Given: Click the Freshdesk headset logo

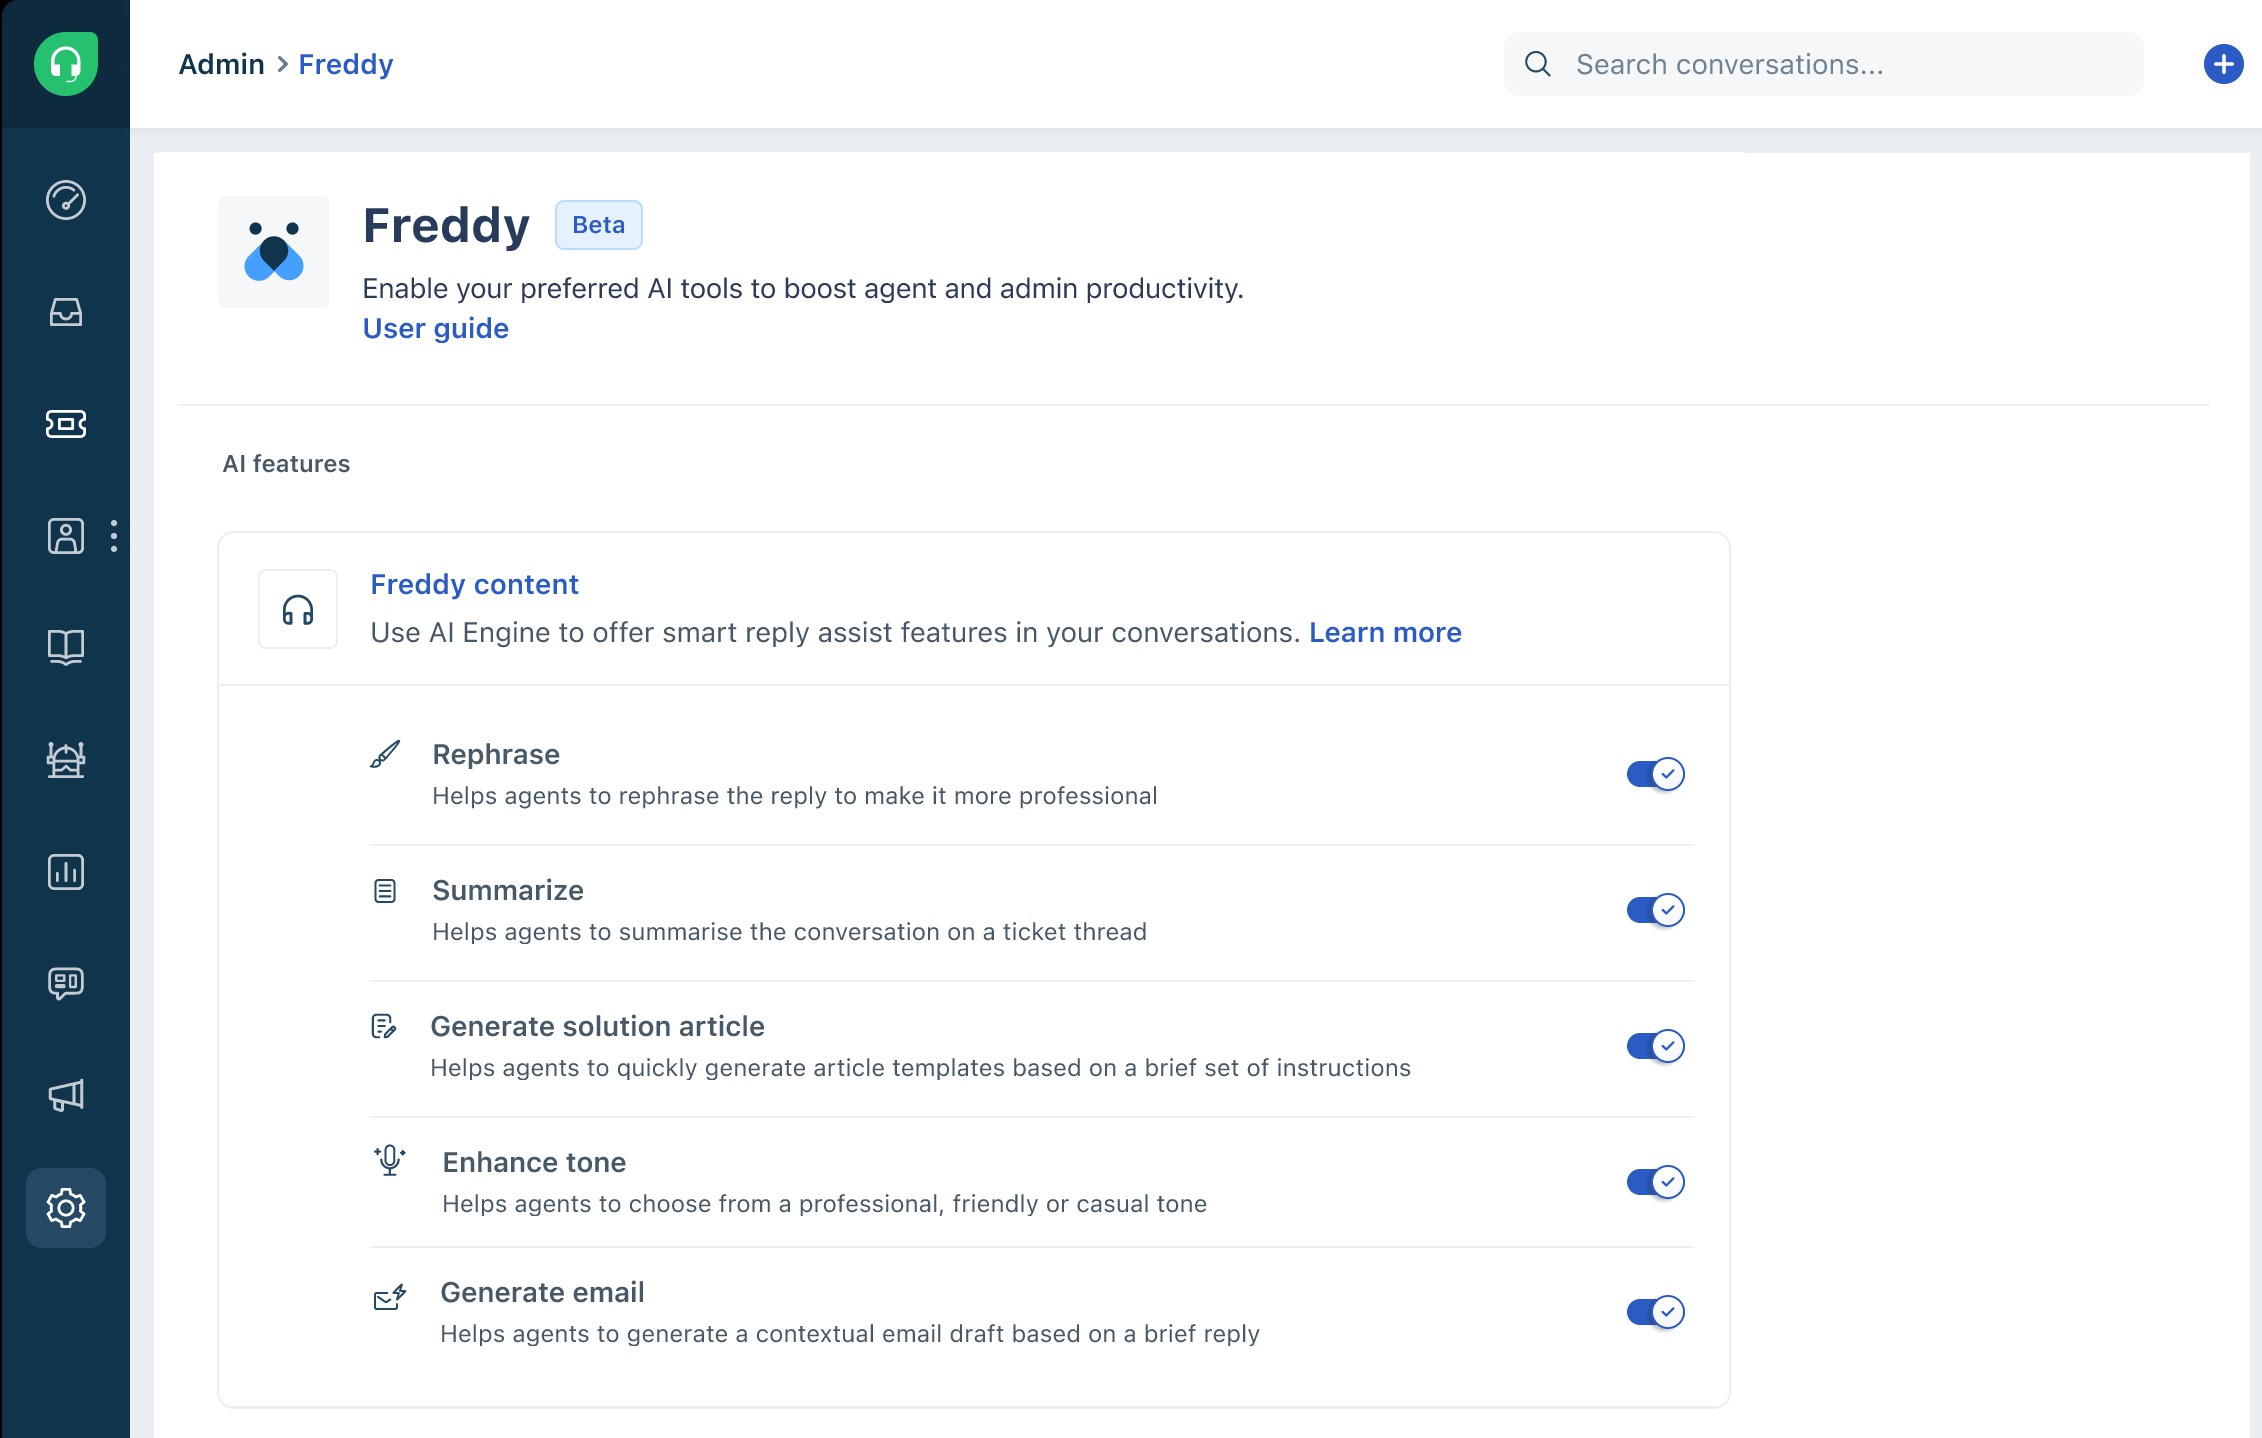Looking at the screenshot, I should click(x=66, y=64).
